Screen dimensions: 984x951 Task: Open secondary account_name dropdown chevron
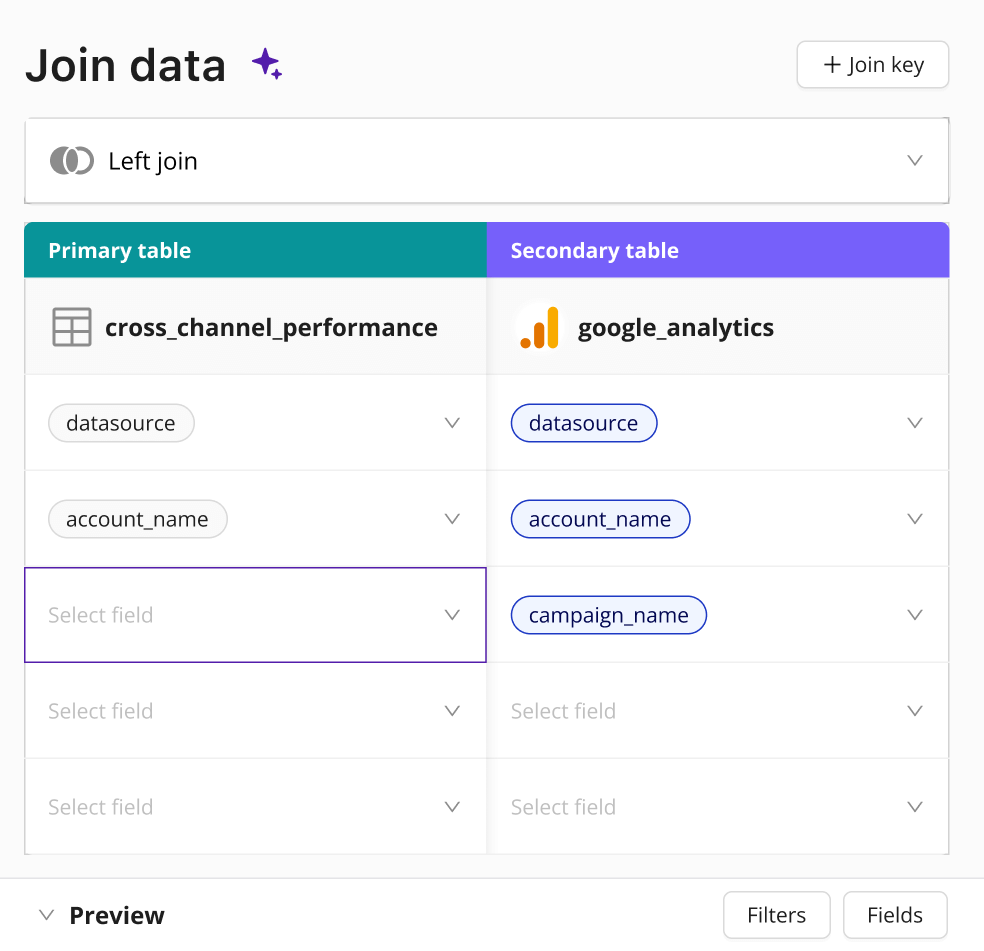(x=914, y=519)
